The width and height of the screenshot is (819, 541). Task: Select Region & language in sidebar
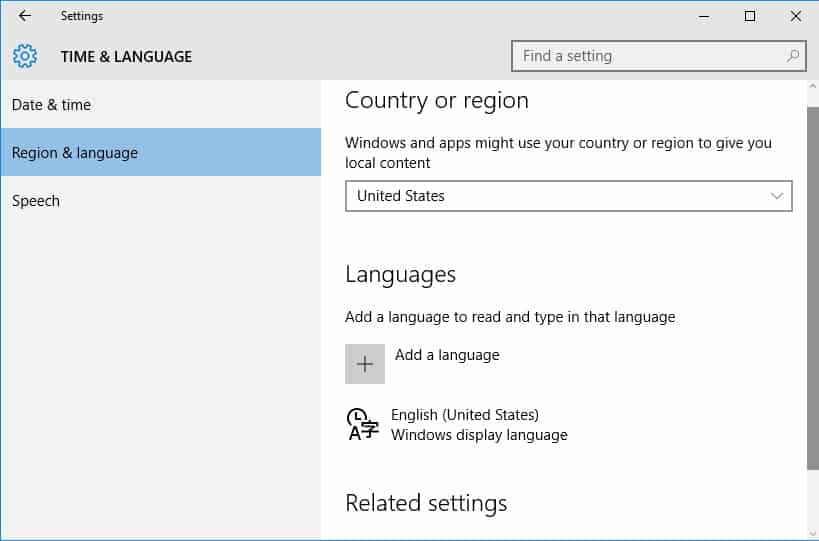[x=160, y=152]
